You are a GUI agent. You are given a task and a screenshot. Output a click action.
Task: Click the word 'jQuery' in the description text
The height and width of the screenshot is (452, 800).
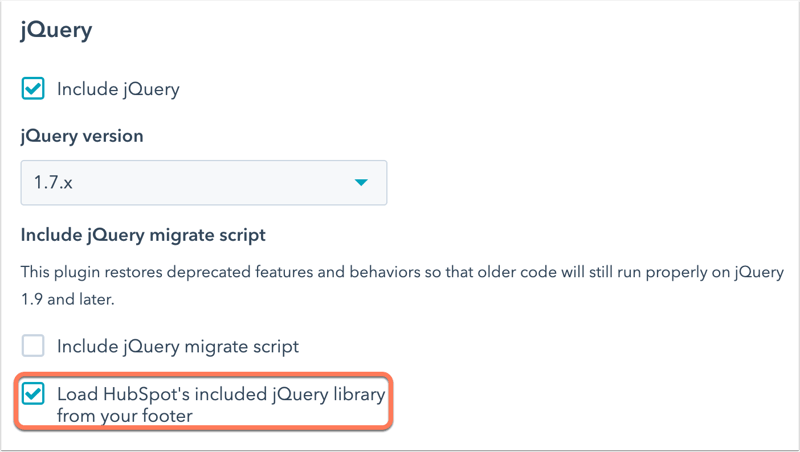[759, 272]
